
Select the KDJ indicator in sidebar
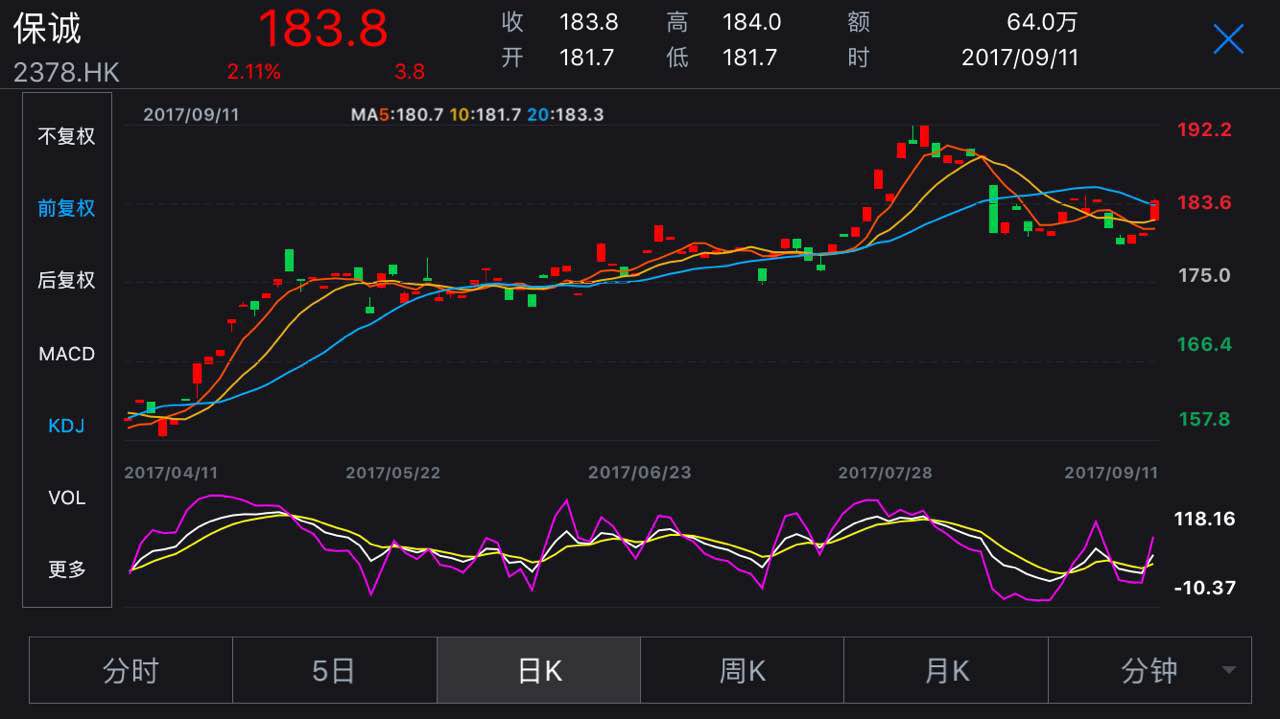pyautogui.click(x=66, y=425)
